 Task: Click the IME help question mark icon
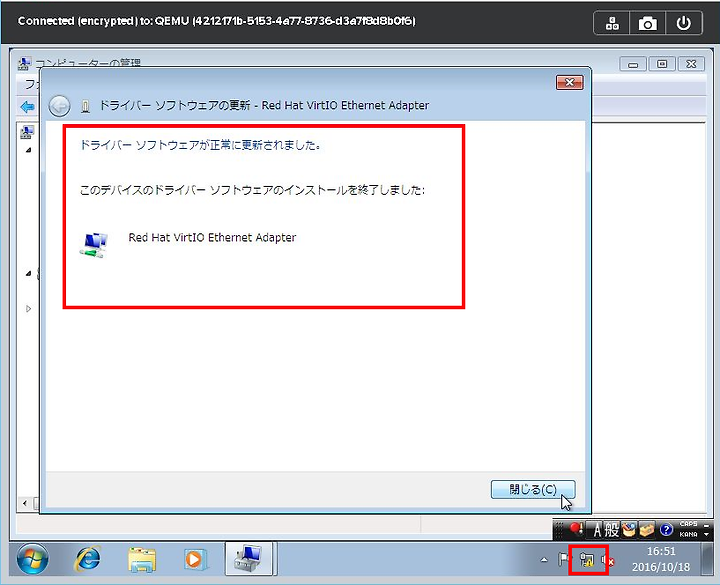666,530
